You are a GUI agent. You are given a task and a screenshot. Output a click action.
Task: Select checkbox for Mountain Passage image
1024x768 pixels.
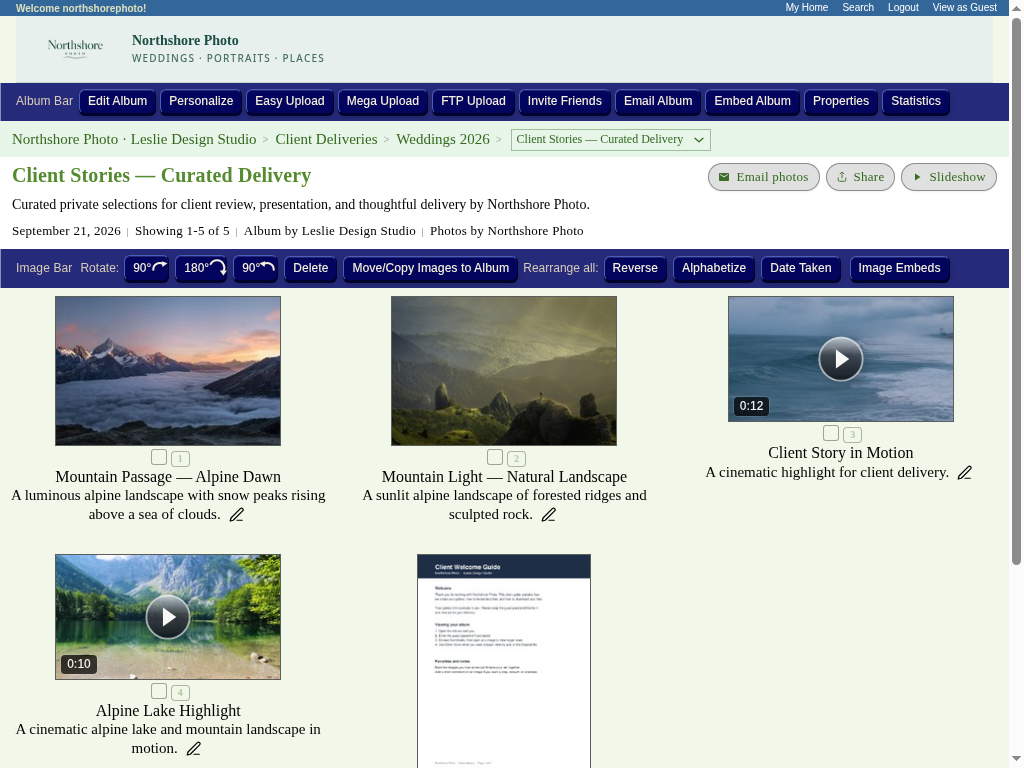point(159,456)
